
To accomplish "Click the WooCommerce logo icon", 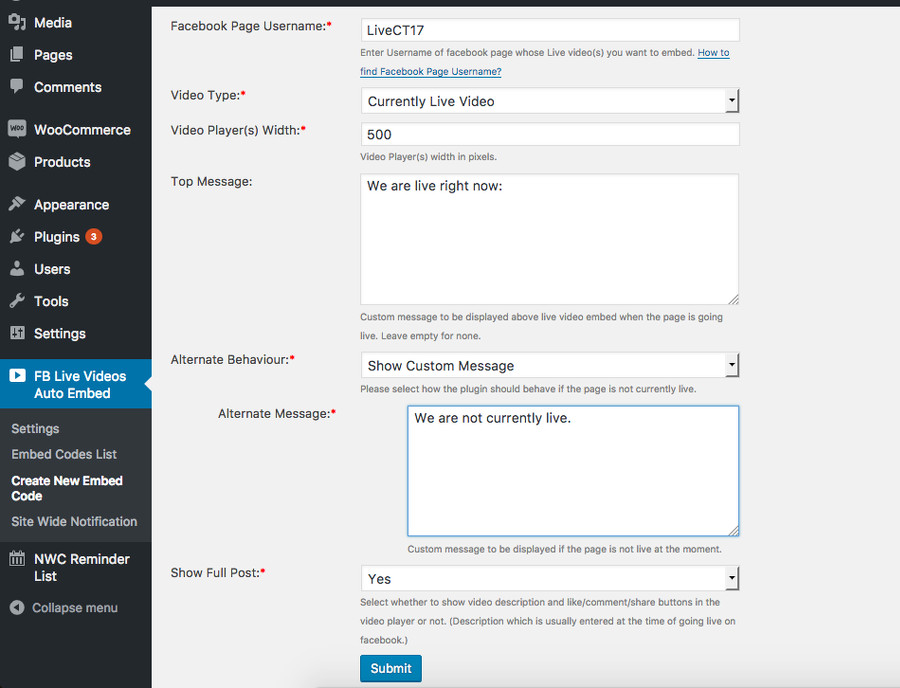I will click(x=17, y=129).
